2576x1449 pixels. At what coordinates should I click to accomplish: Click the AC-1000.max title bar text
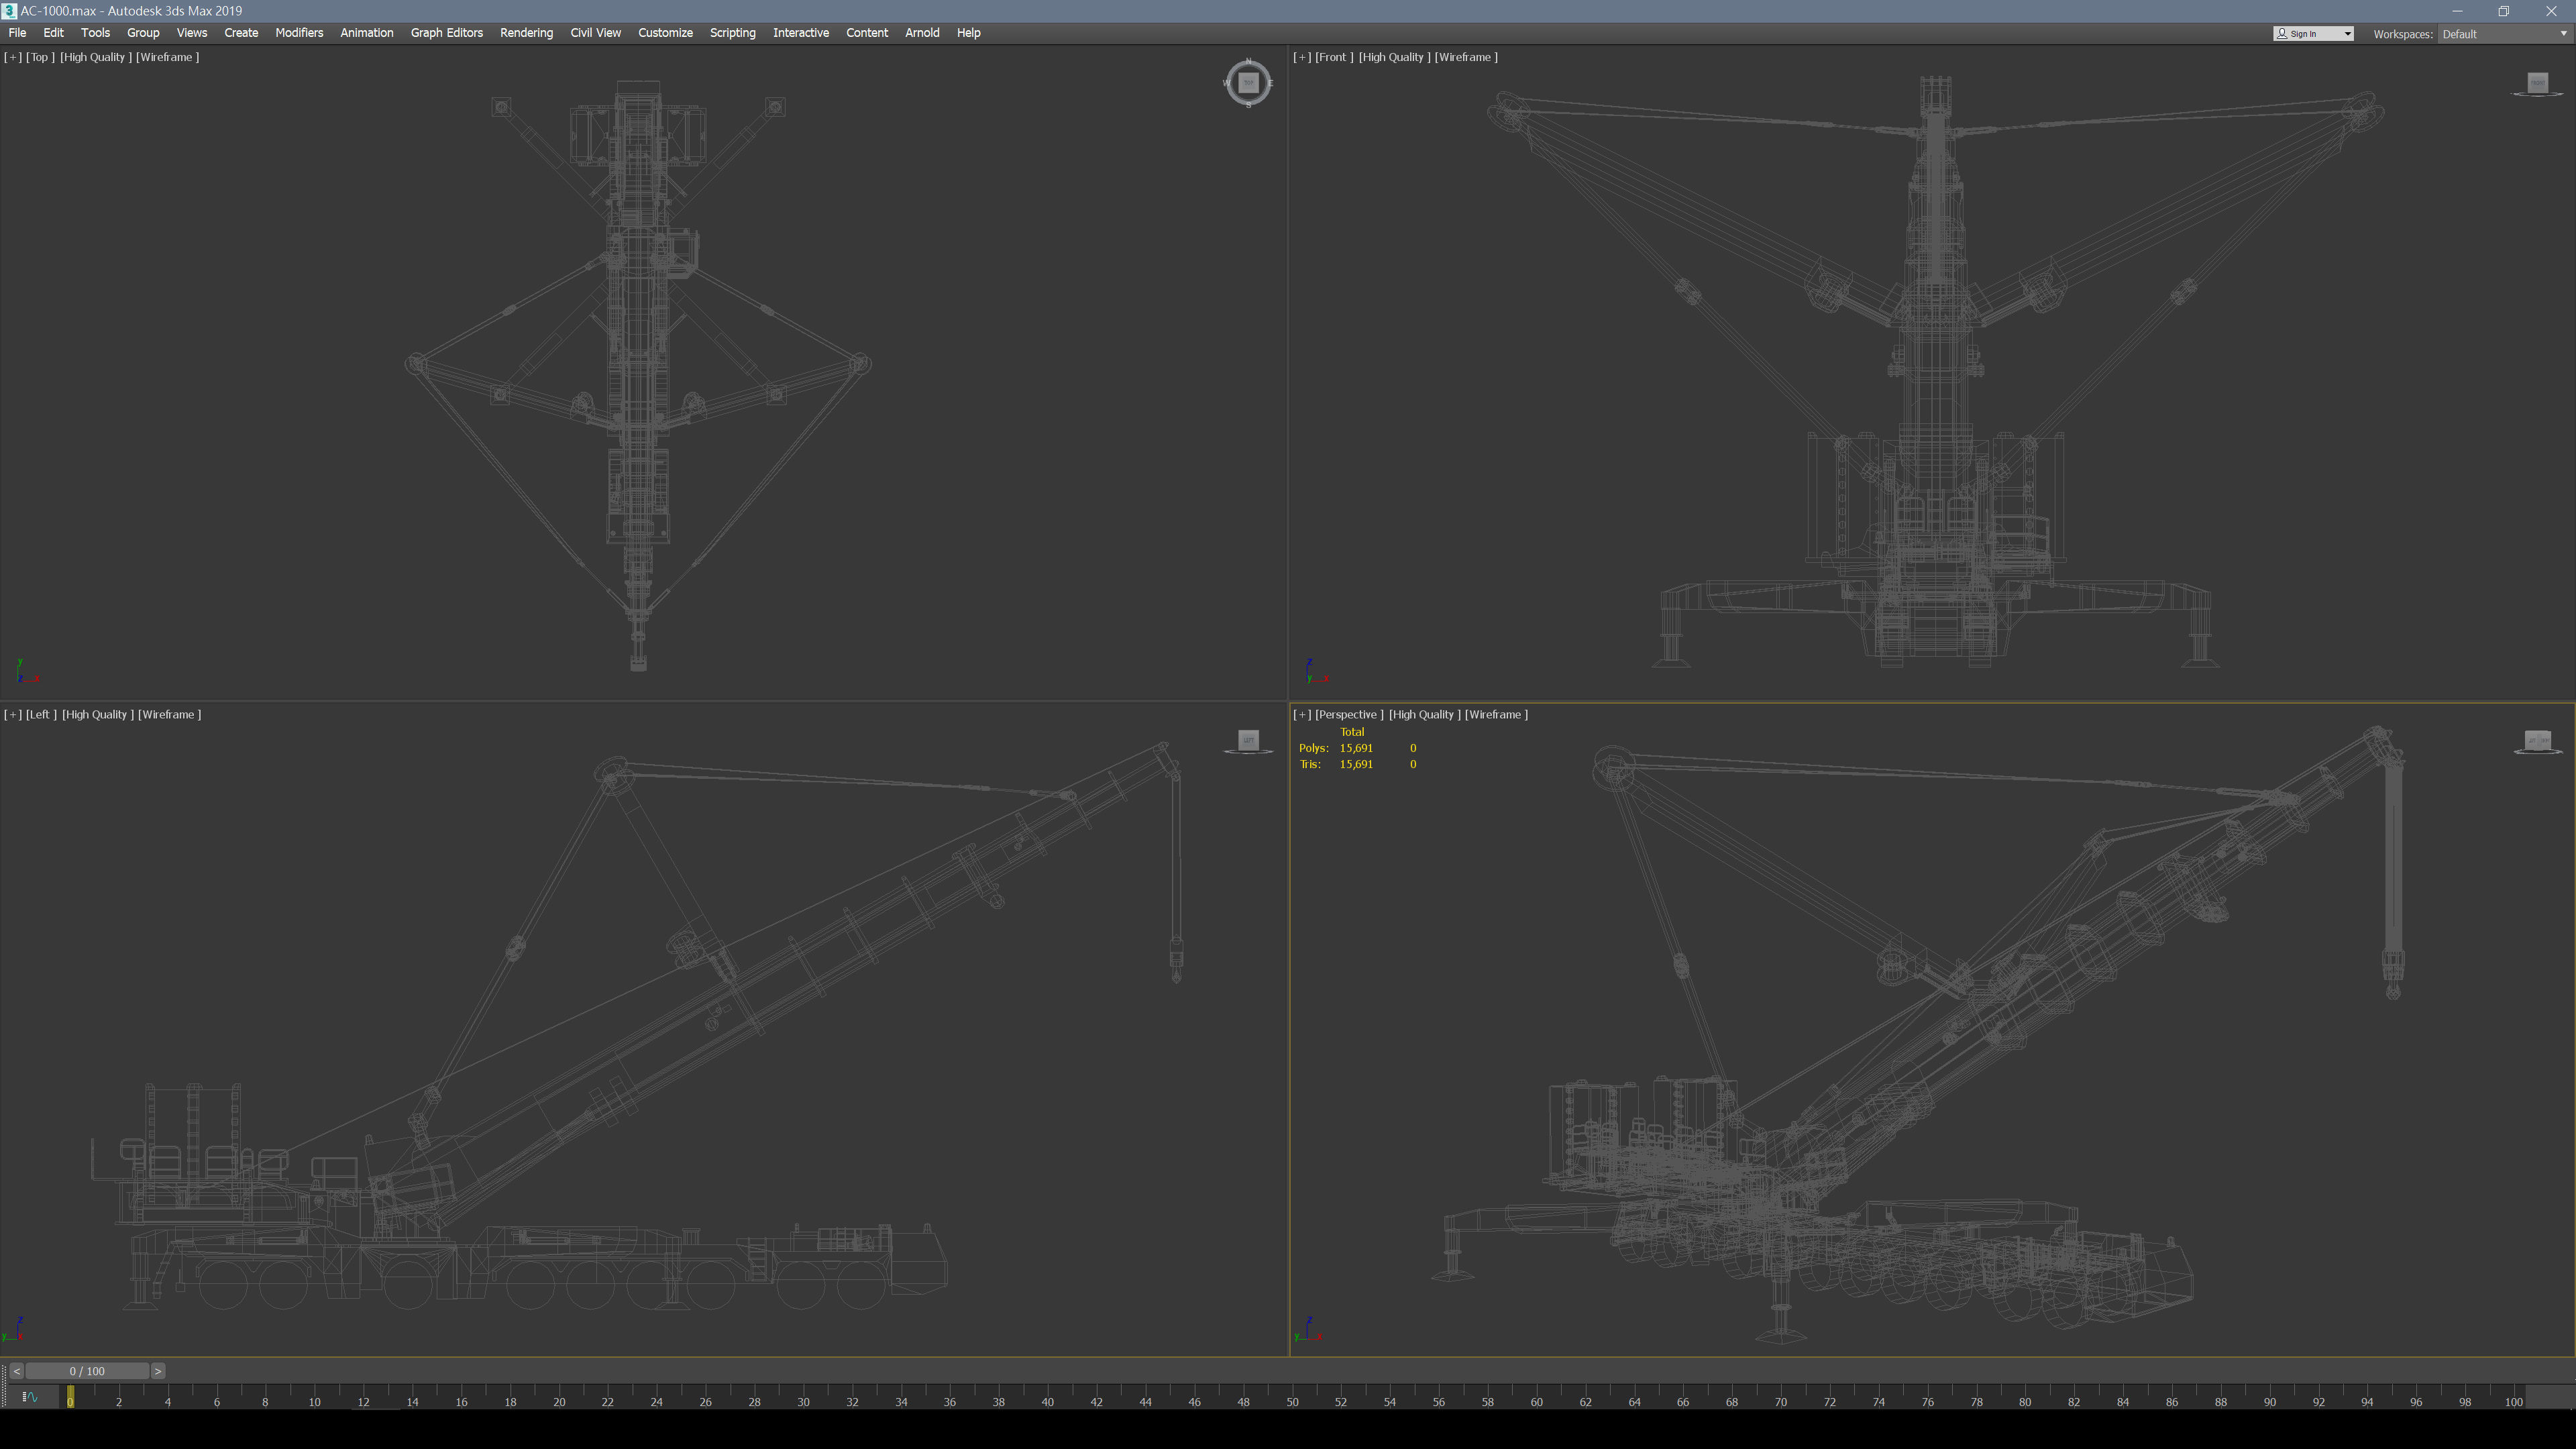coord(131,11)
